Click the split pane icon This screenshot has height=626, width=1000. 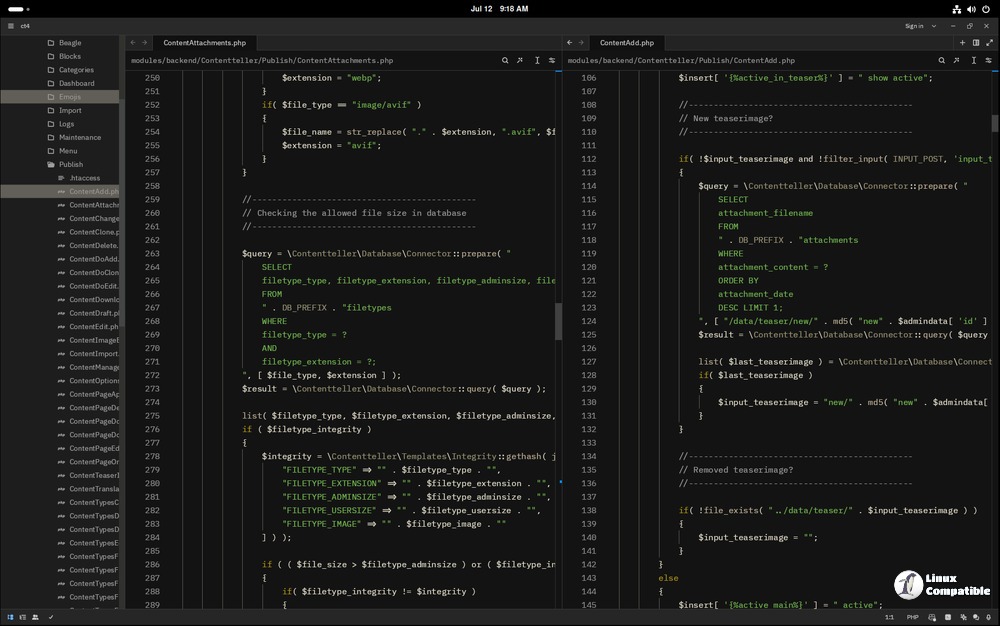pos(976,43)
